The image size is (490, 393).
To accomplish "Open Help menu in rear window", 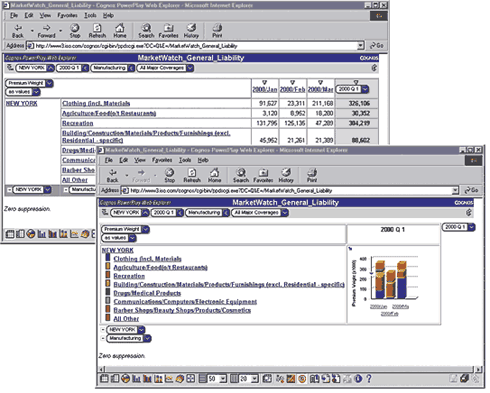I will pos(108,15).
